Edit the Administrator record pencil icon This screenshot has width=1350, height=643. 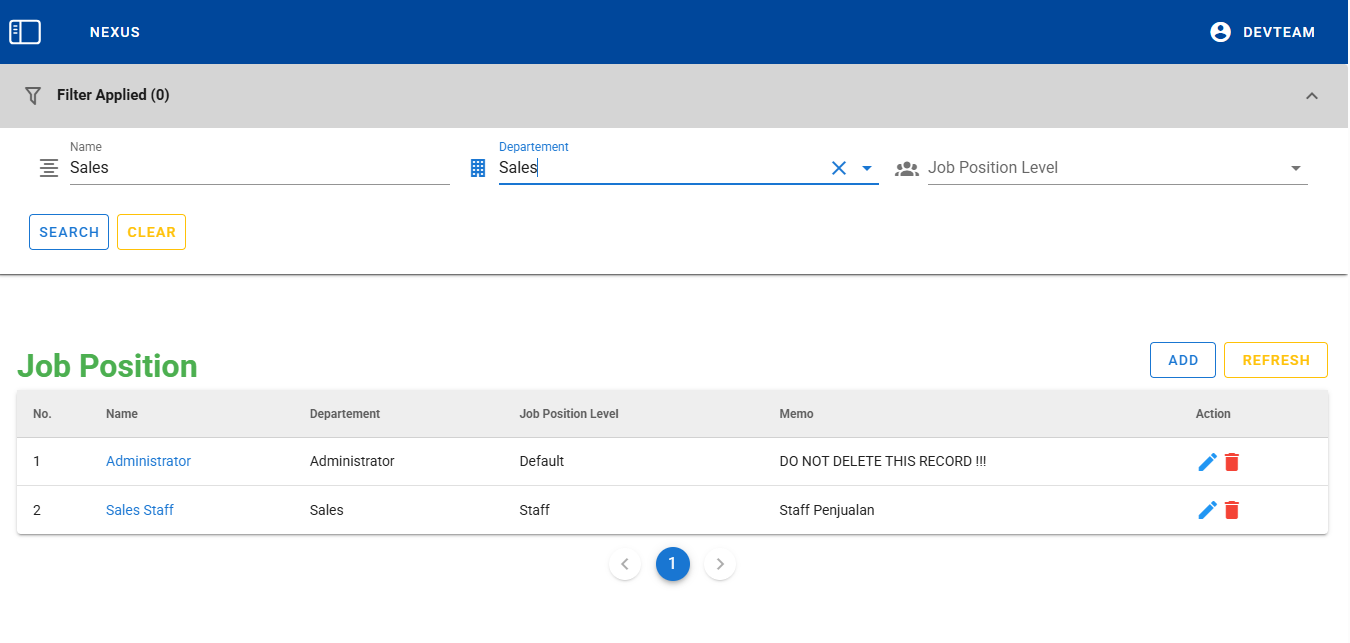(1207, 462)
